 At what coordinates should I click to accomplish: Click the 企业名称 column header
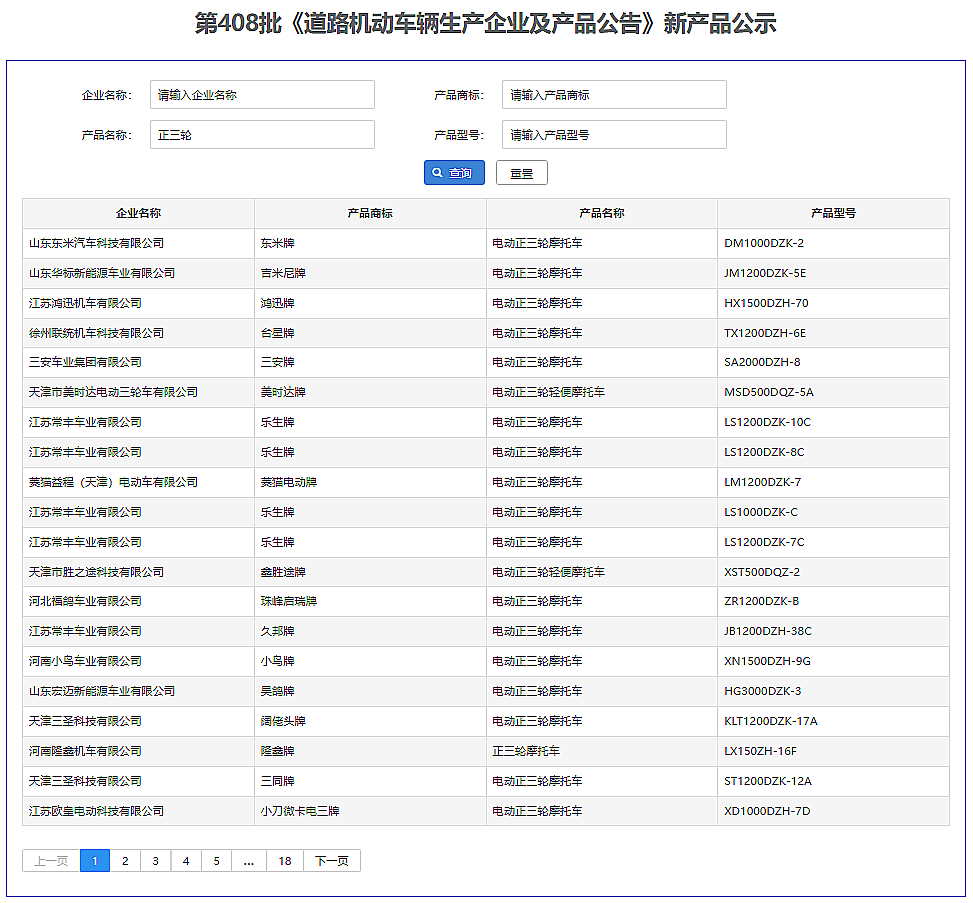138,213
